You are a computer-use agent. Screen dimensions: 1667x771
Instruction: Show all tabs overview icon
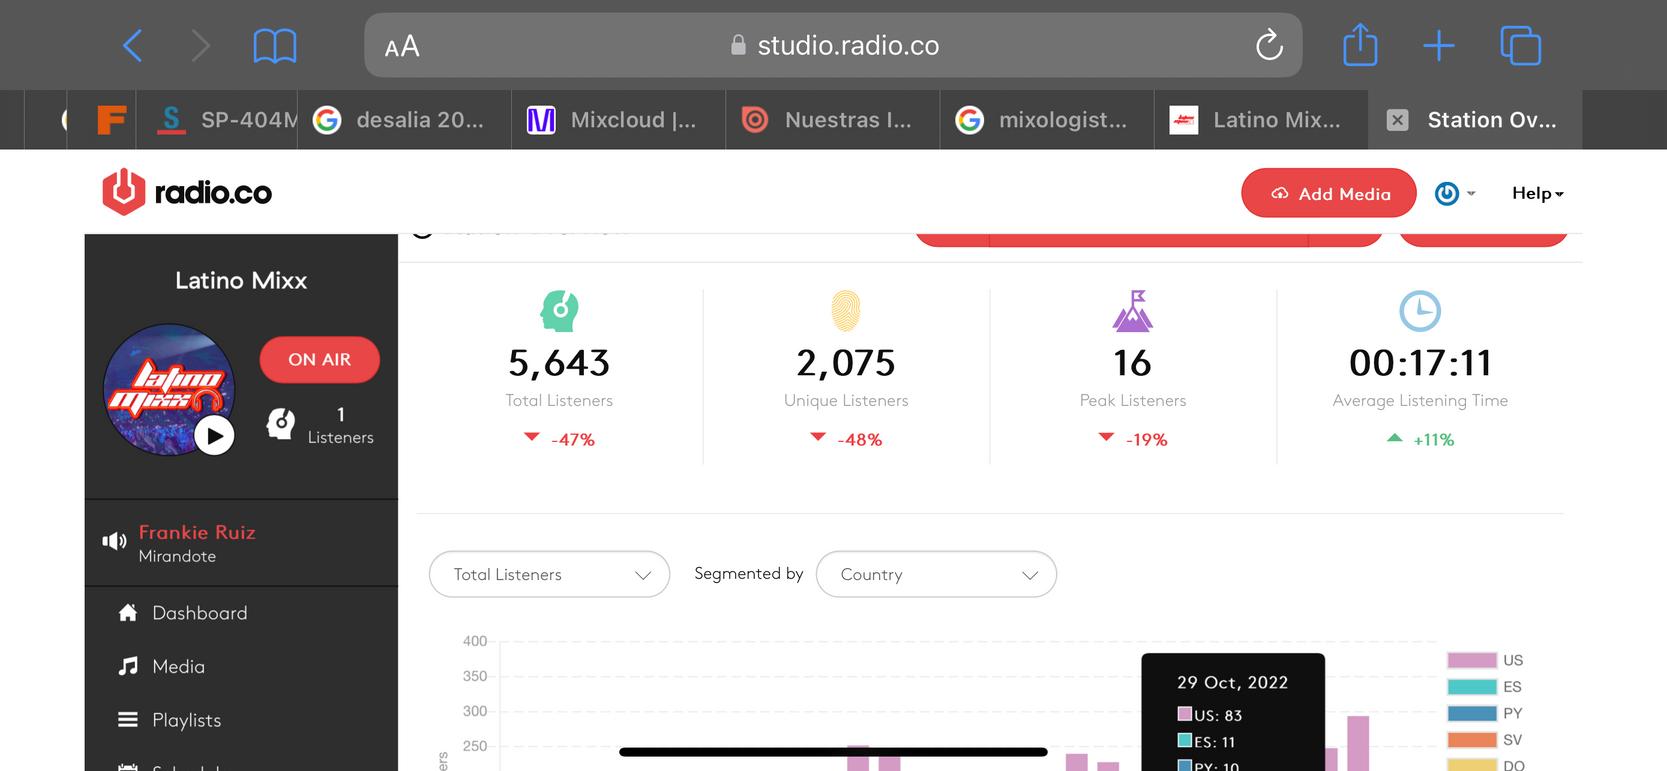[x=1520, y=46]
